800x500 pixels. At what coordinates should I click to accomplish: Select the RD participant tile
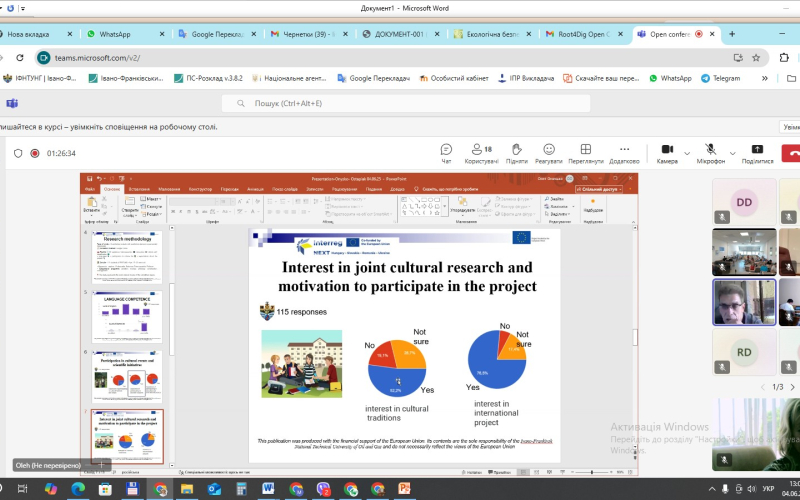click(x=744, y=352)
